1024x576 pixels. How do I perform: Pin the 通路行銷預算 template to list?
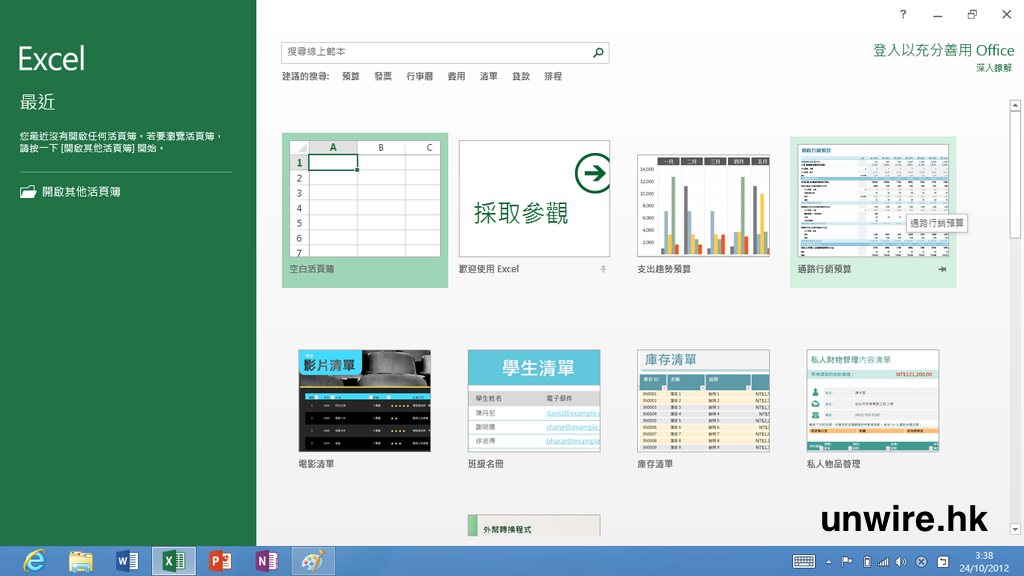pos(942,269)
